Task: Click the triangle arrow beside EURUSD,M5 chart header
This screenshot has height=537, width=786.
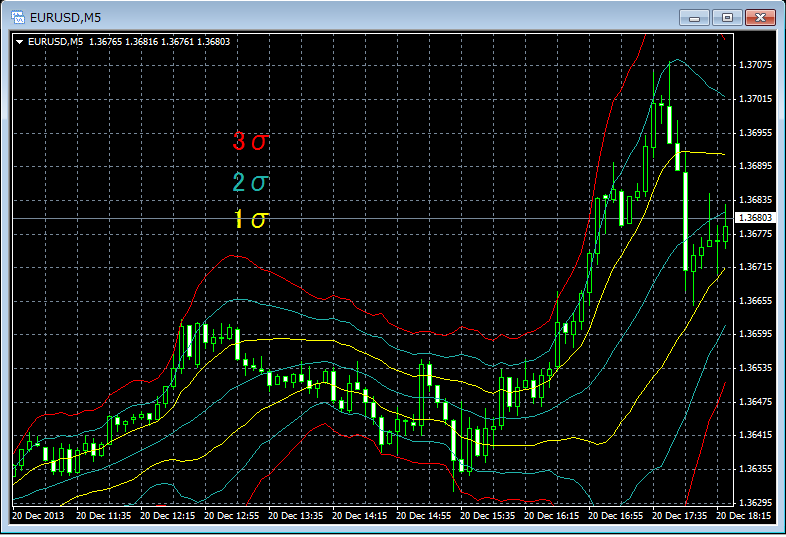Action: (x=19, y=41)
